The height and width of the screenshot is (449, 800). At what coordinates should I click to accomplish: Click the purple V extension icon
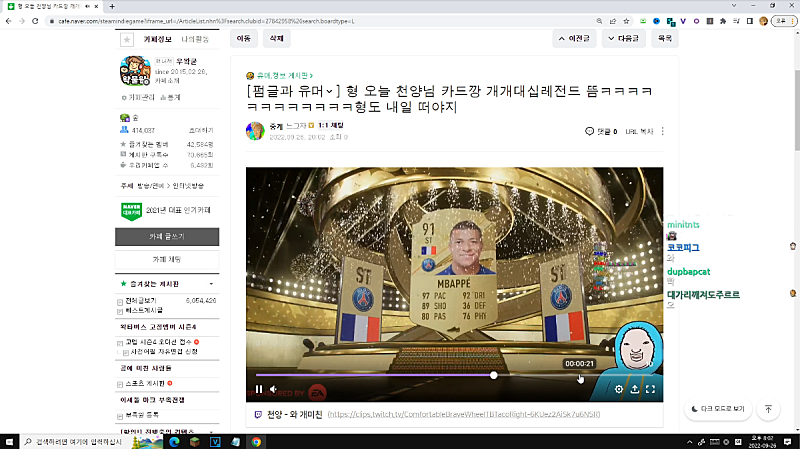tap(683, 21)
